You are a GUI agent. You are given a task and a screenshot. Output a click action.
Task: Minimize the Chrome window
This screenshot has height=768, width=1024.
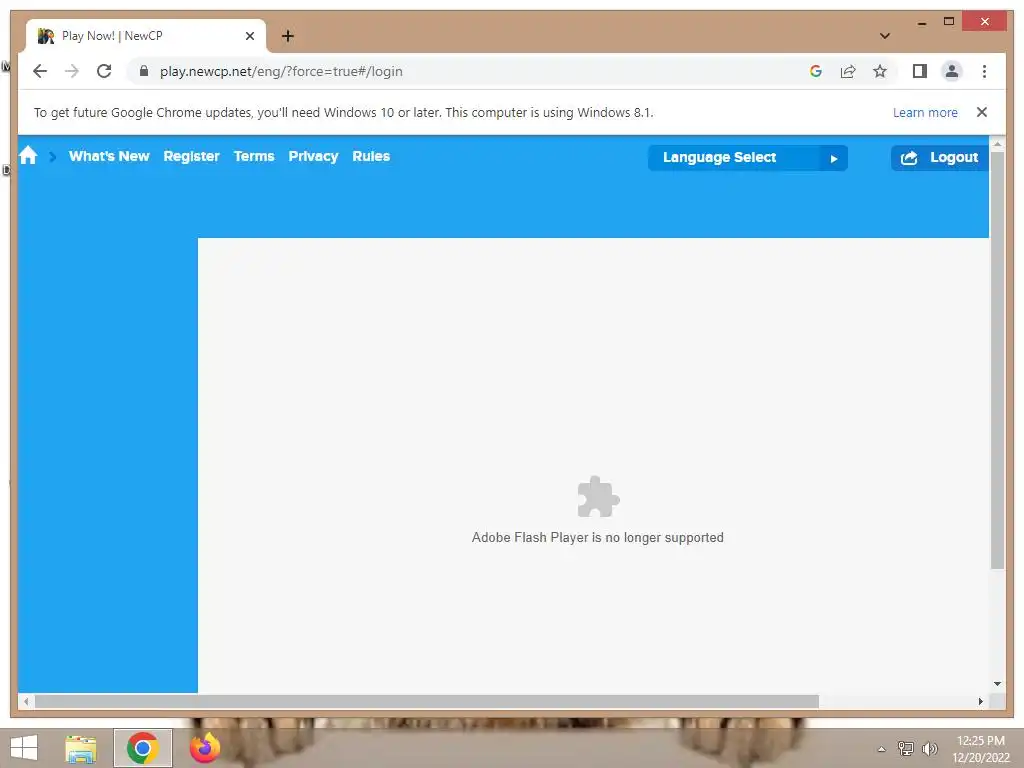click(x=922, y=22)
